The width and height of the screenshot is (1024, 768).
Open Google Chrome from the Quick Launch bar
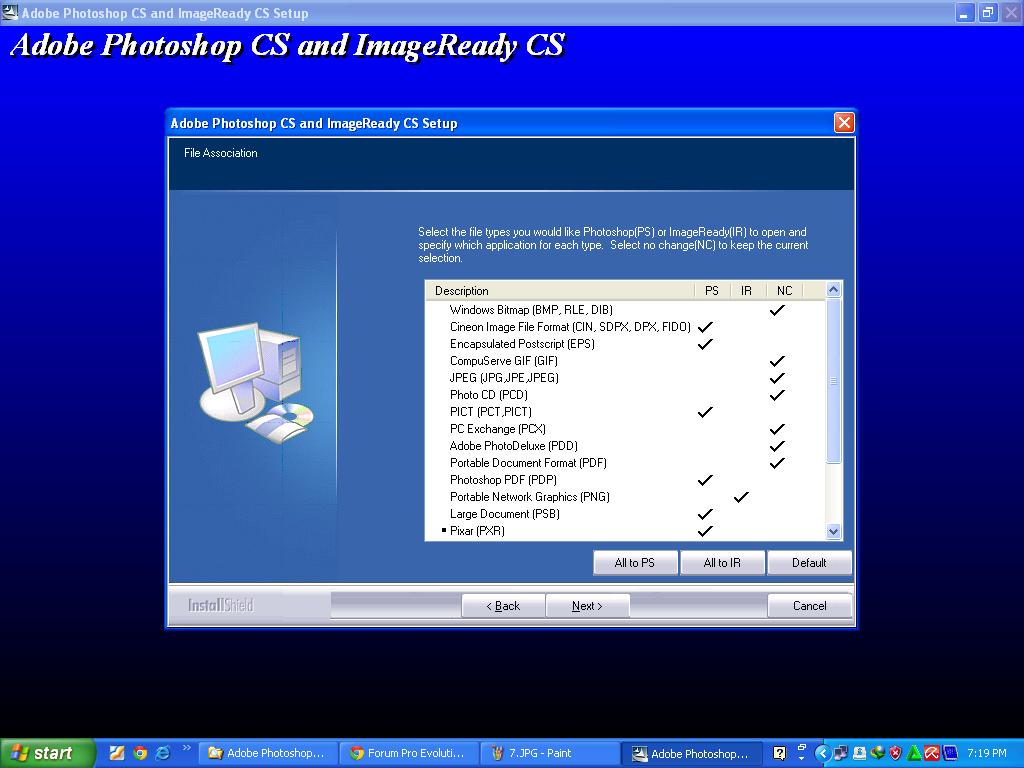pyautogui.click(x=140, y=753)
